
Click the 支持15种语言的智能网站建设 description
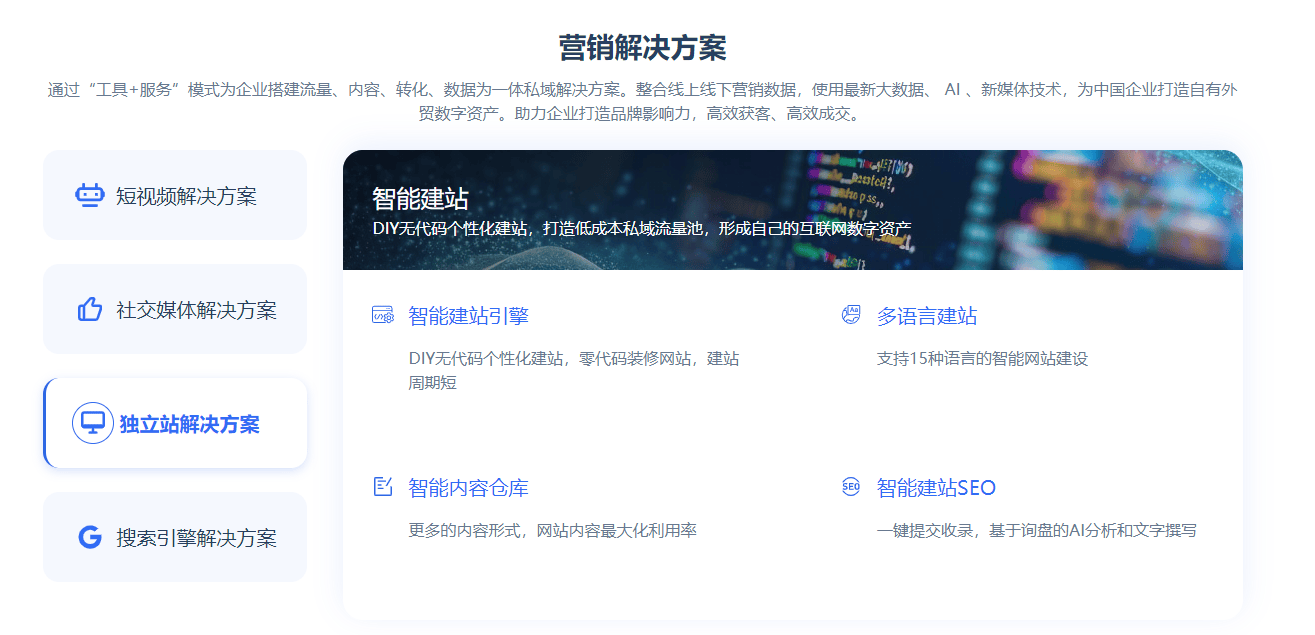(982, 358)
